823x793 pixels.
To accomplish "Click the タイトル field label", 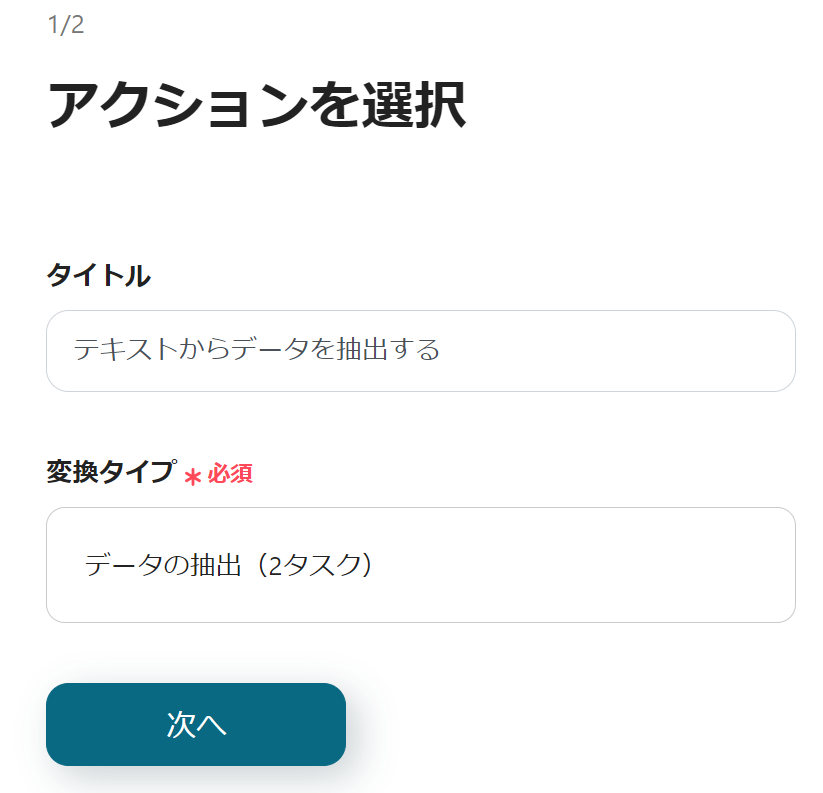I will pos(98,276).
